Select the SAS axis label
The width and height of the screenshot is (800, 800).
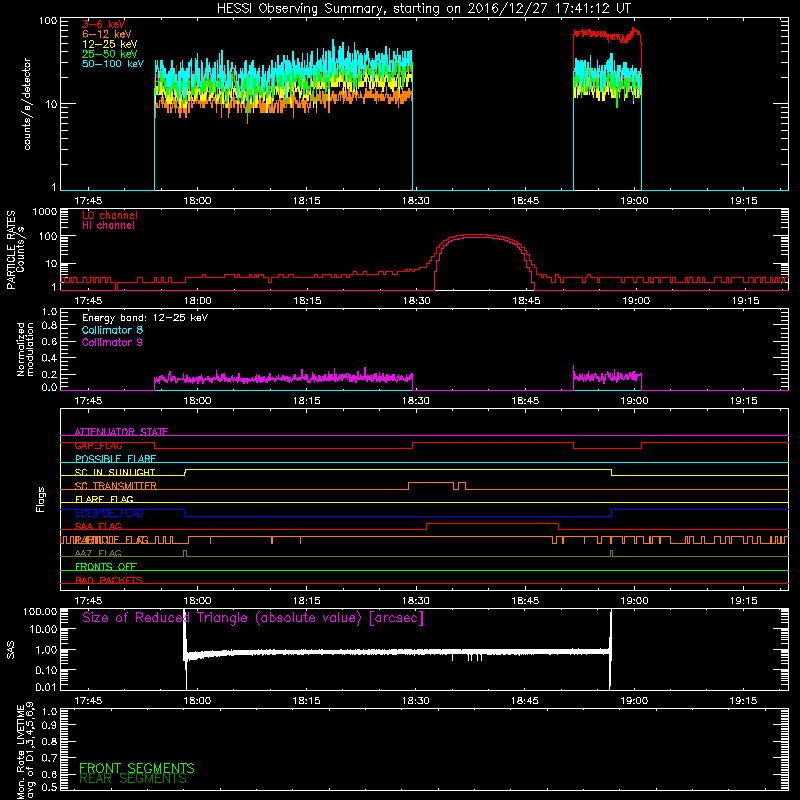click(x=11, y=650)
